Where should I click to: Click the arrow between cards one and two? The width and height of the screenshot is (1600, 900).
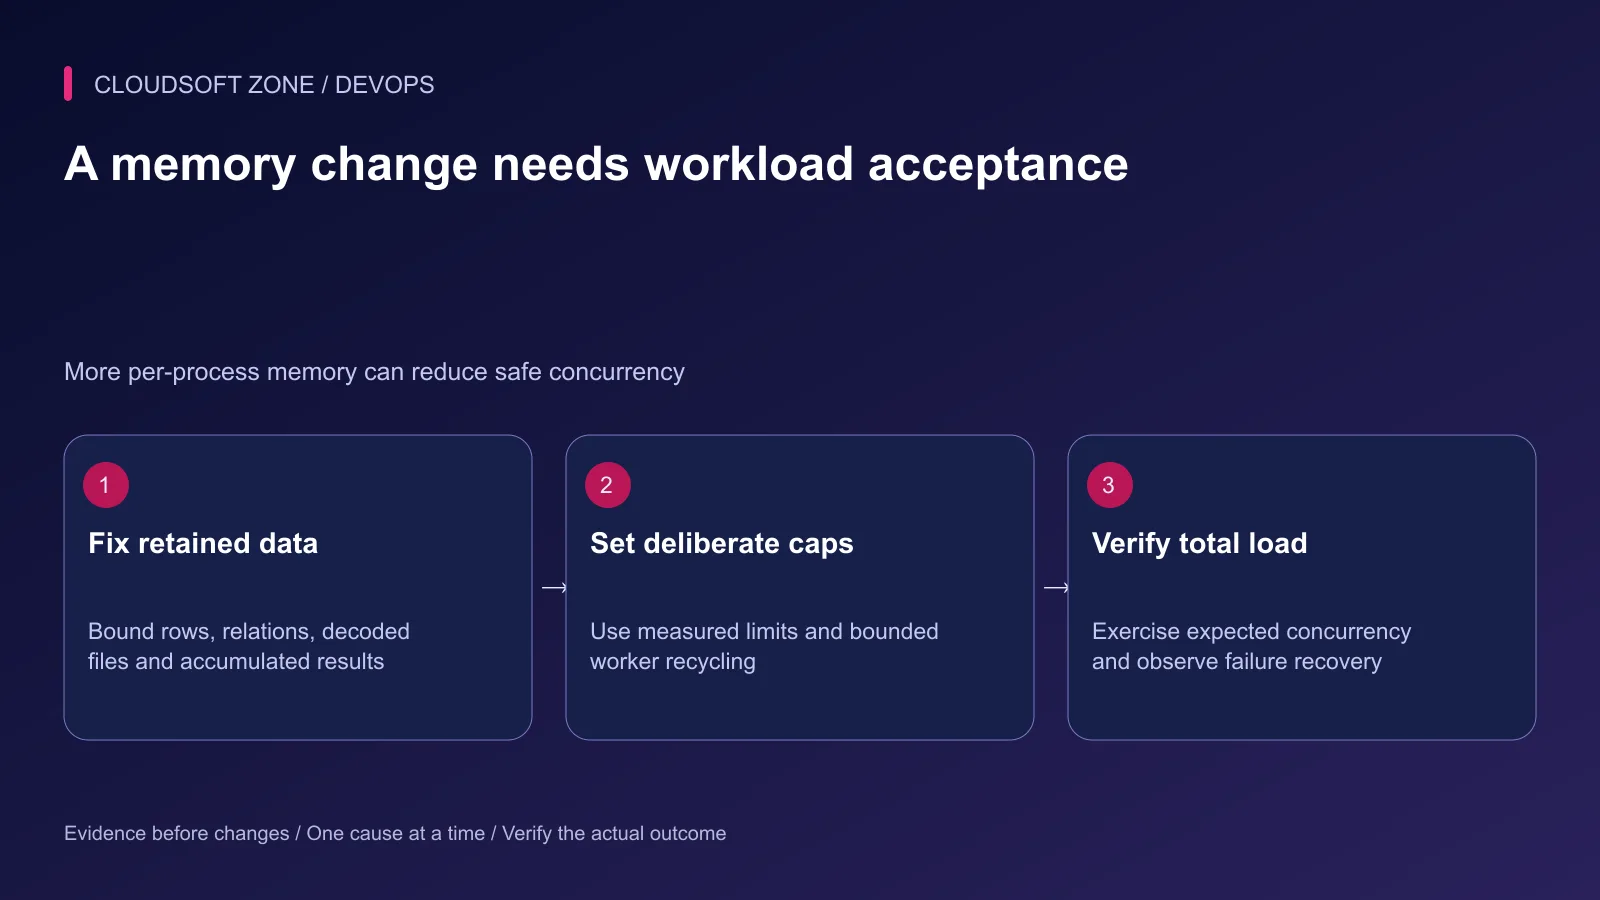coord(554,588)
